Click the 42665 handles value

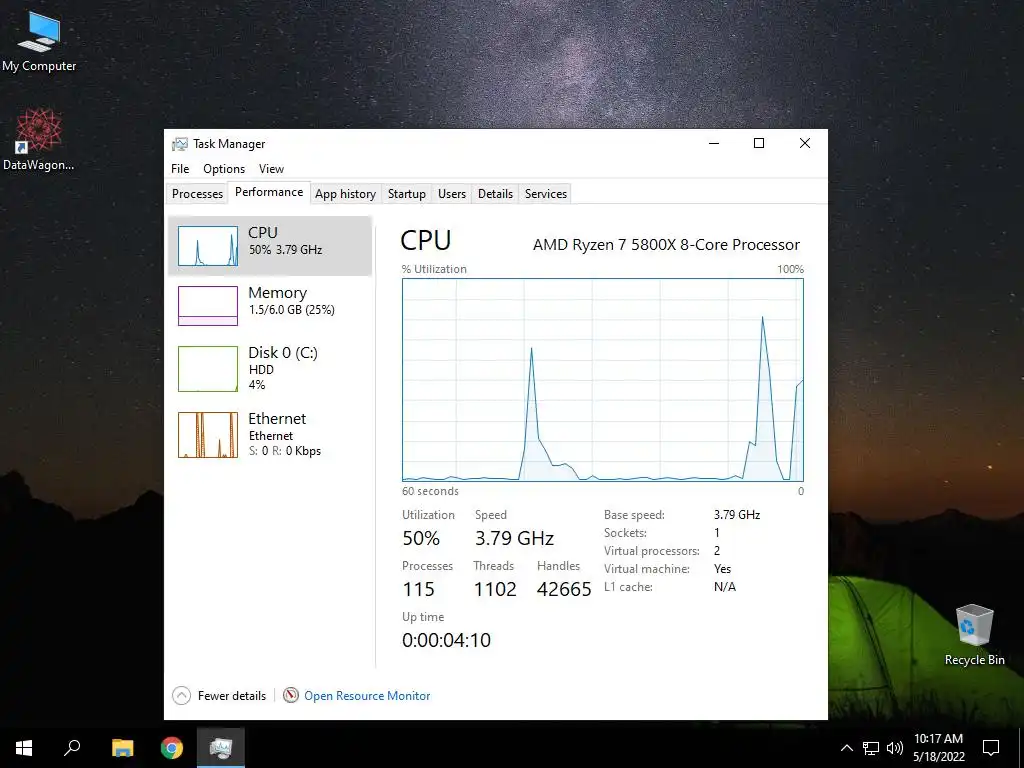pyautogui.click(x=564, y=589)
